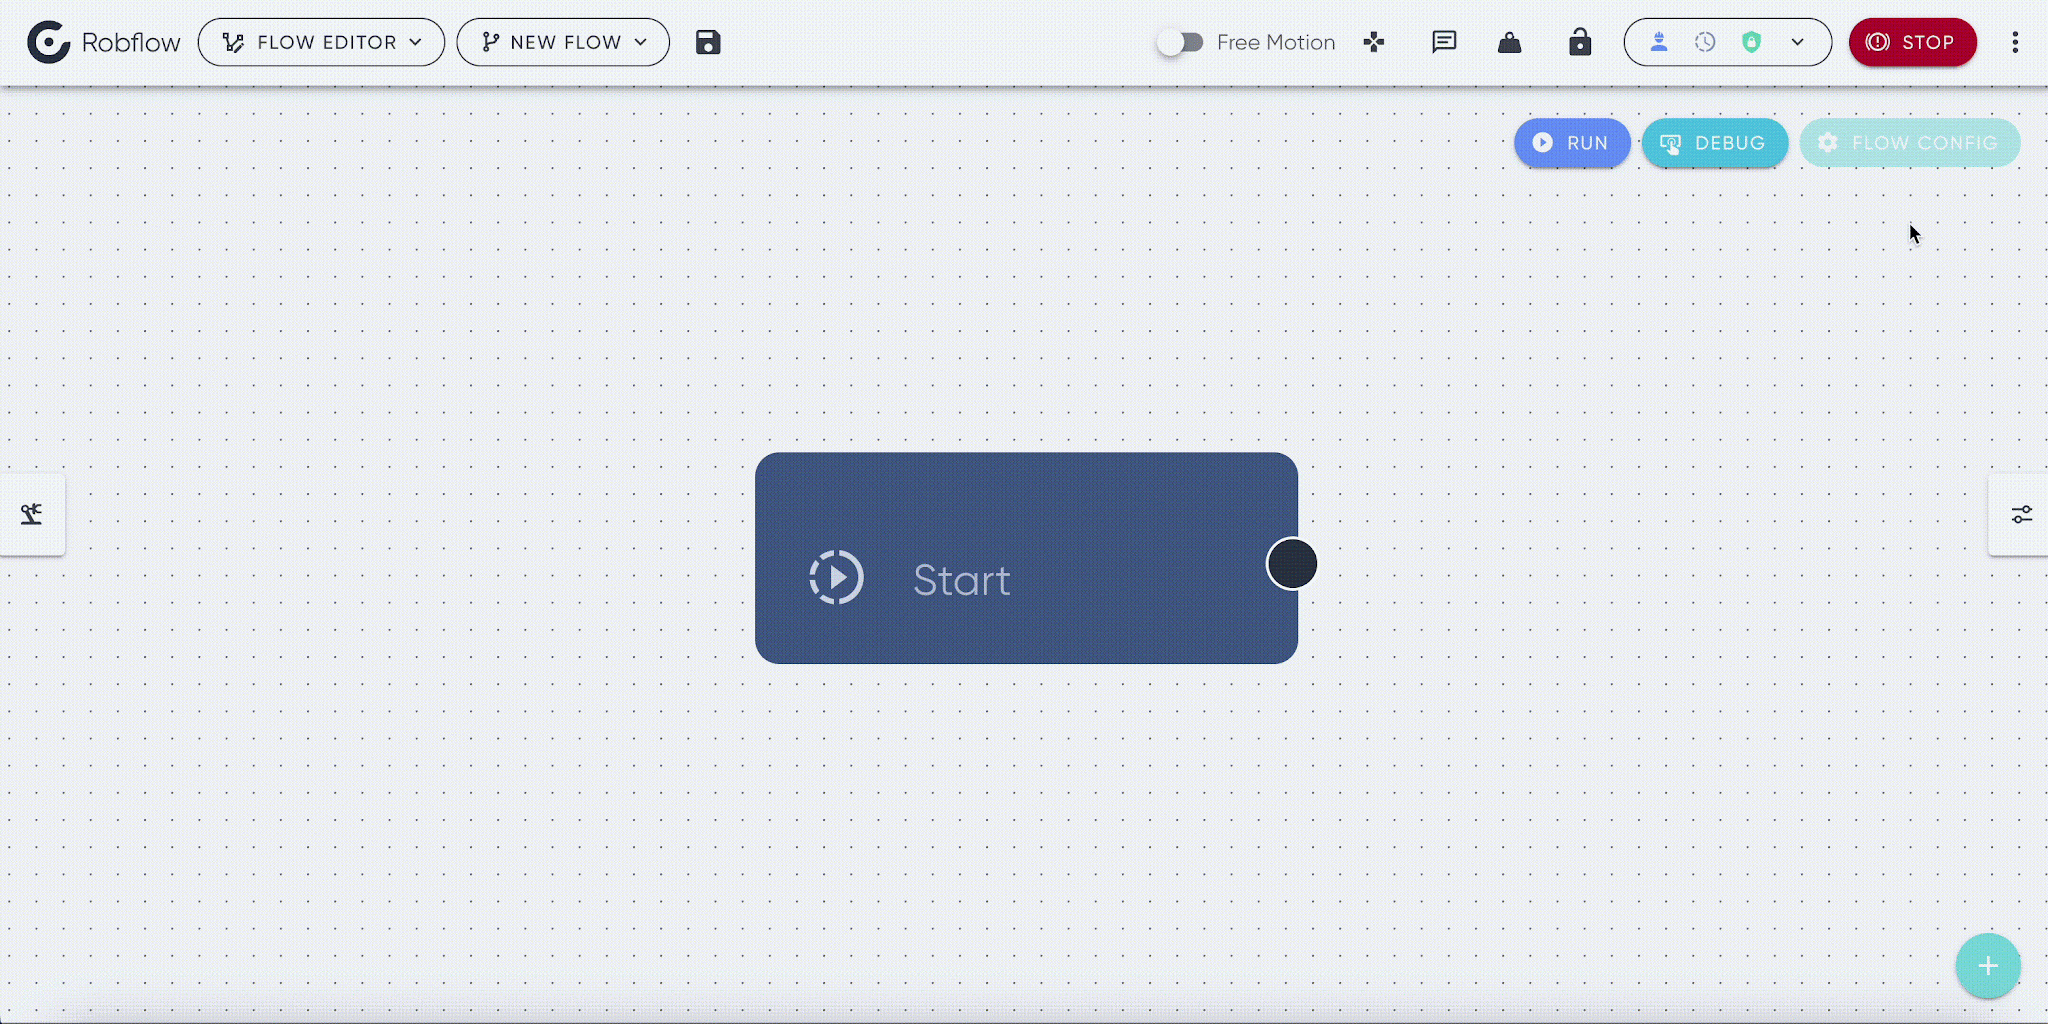This screenshot has width=2048, height=1024.
Task: Open the jog gamepad control icon
Action: pos(1374,42)
